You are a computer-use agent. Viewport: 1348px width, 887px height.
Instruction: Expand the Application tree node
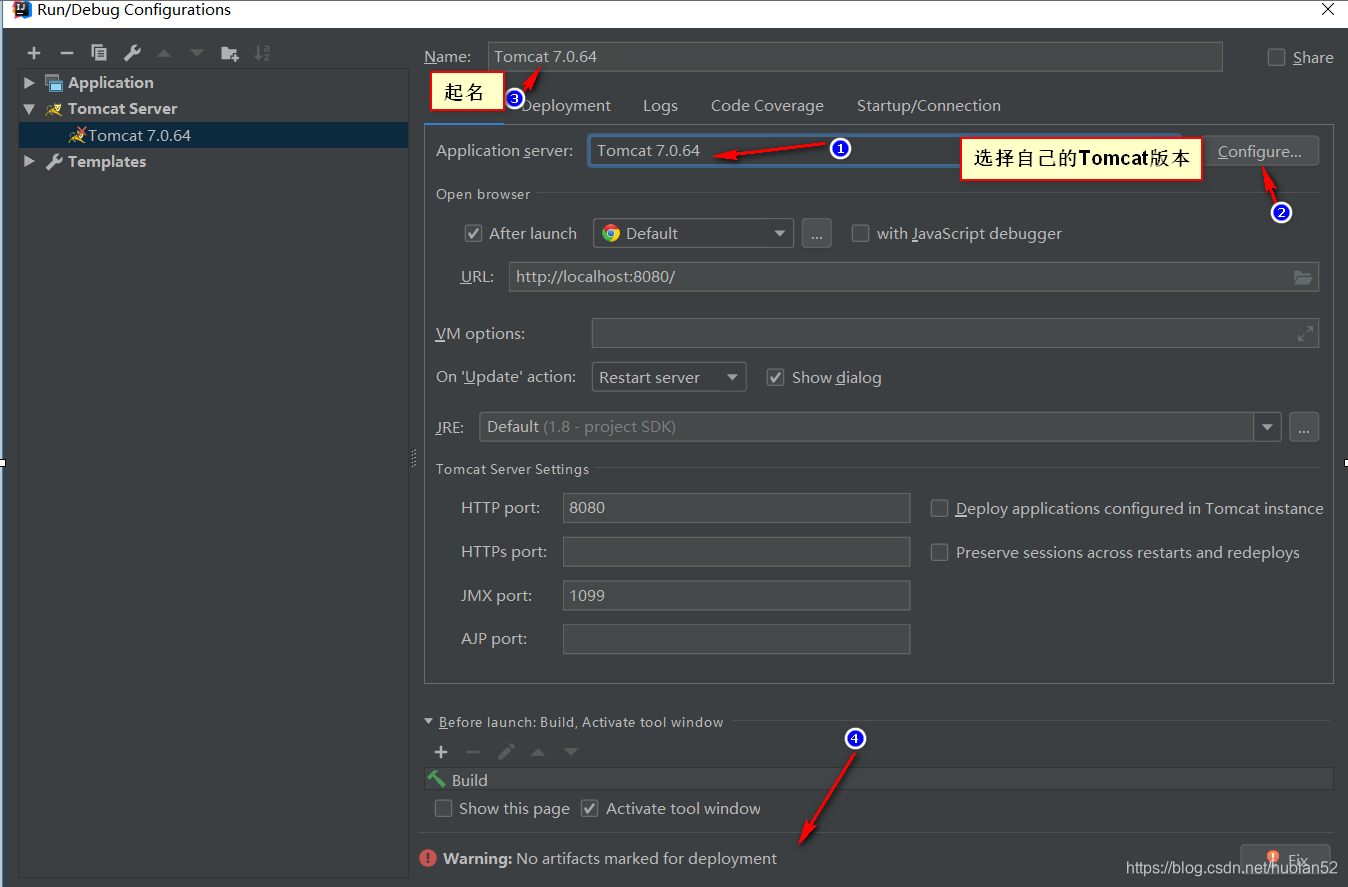[x=29, y=82]
